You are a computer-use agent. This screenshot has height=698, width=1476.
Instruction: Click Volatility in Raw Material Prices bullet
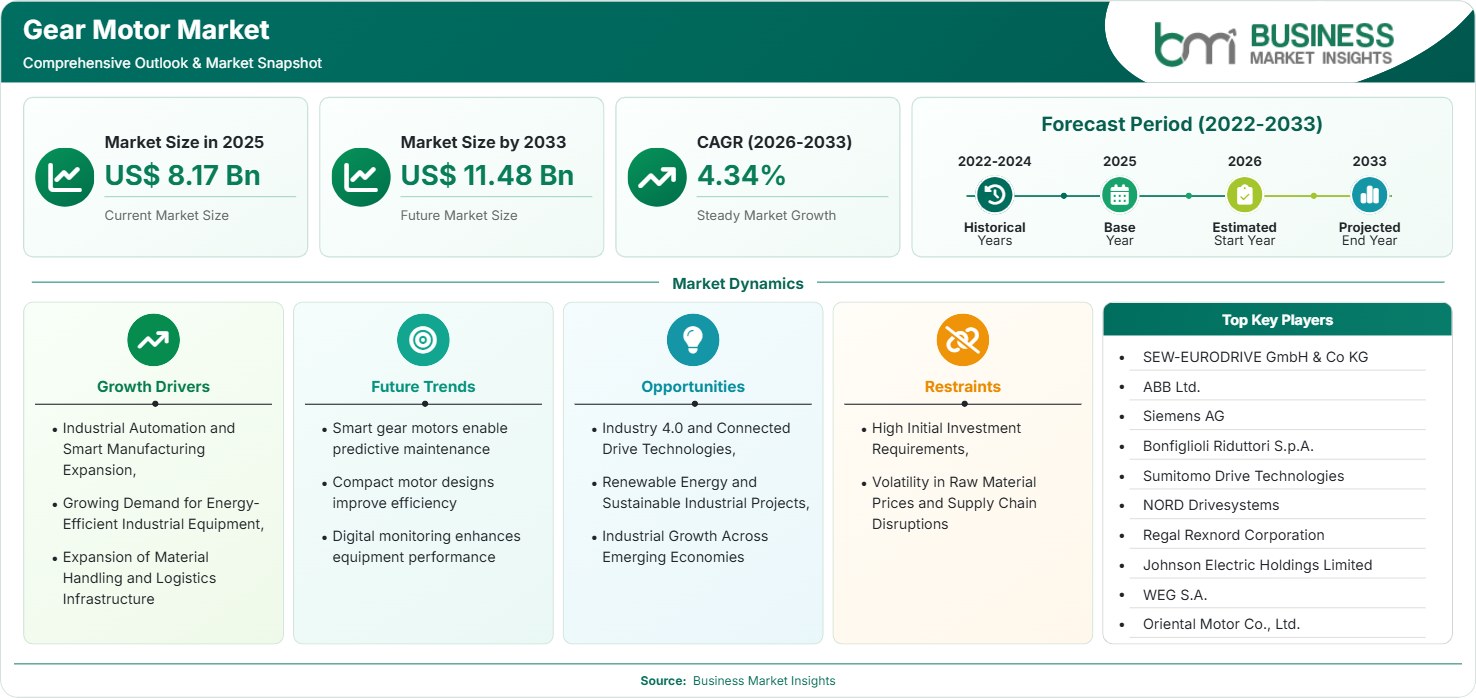[954, 503]
